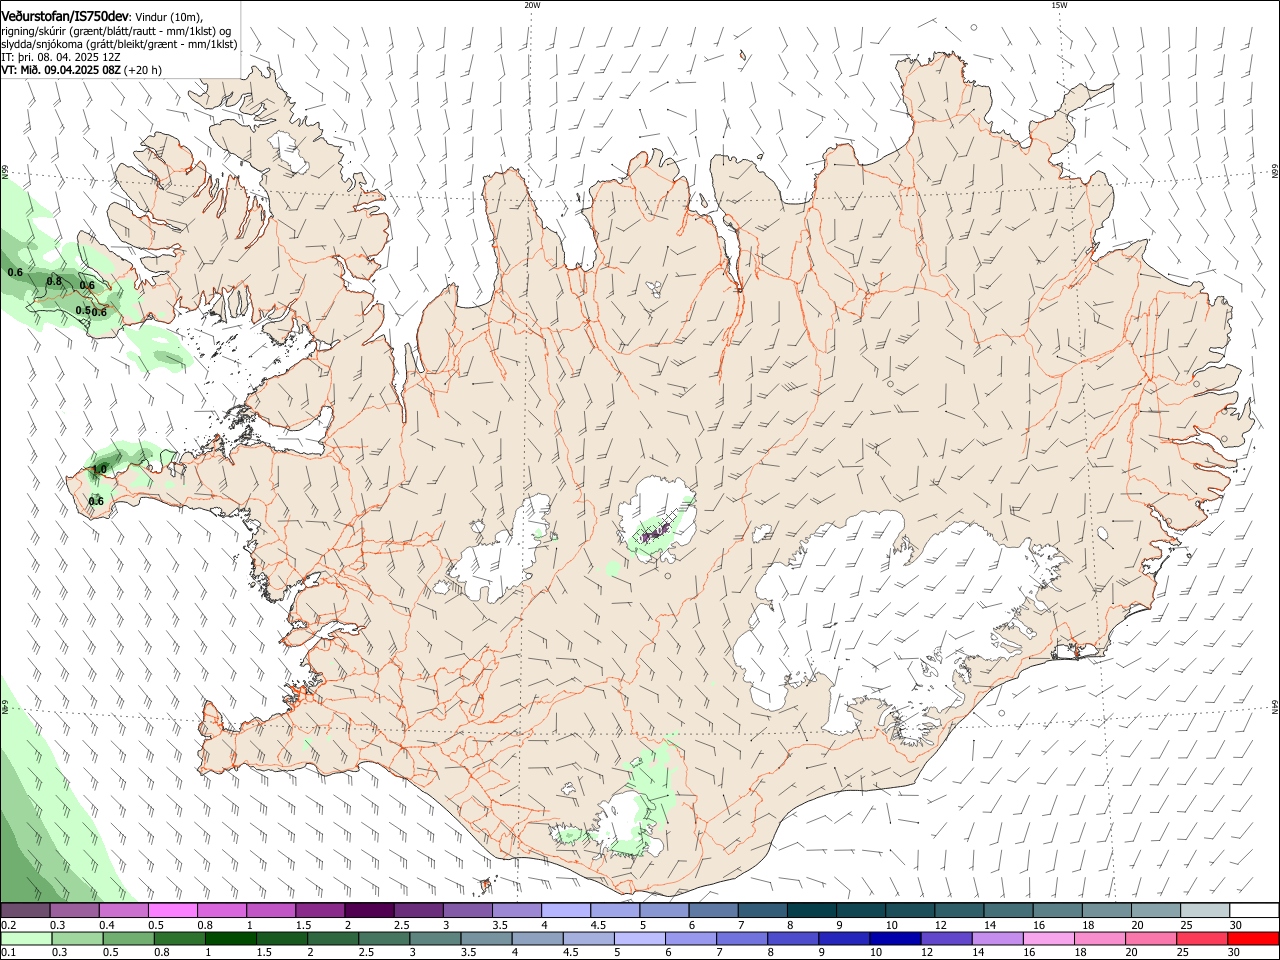Click the '0.5' precipitation value on the map
This screenshot has height=960, width=1280.
coord(83,311)
